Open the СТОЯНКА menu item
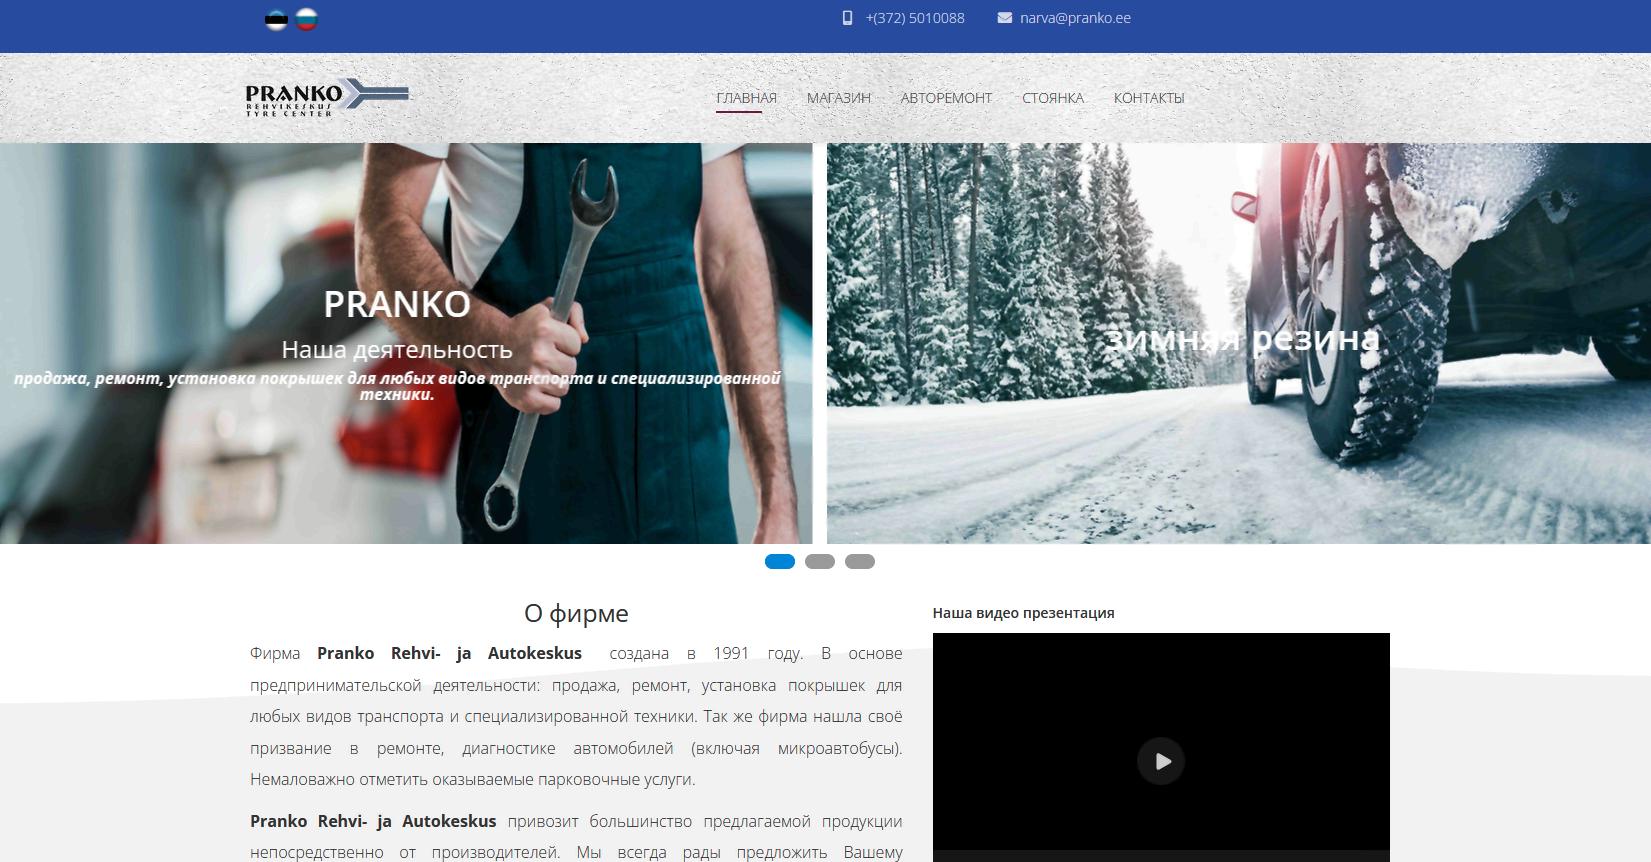The image size is (1651, 862). pos(1053,98)
